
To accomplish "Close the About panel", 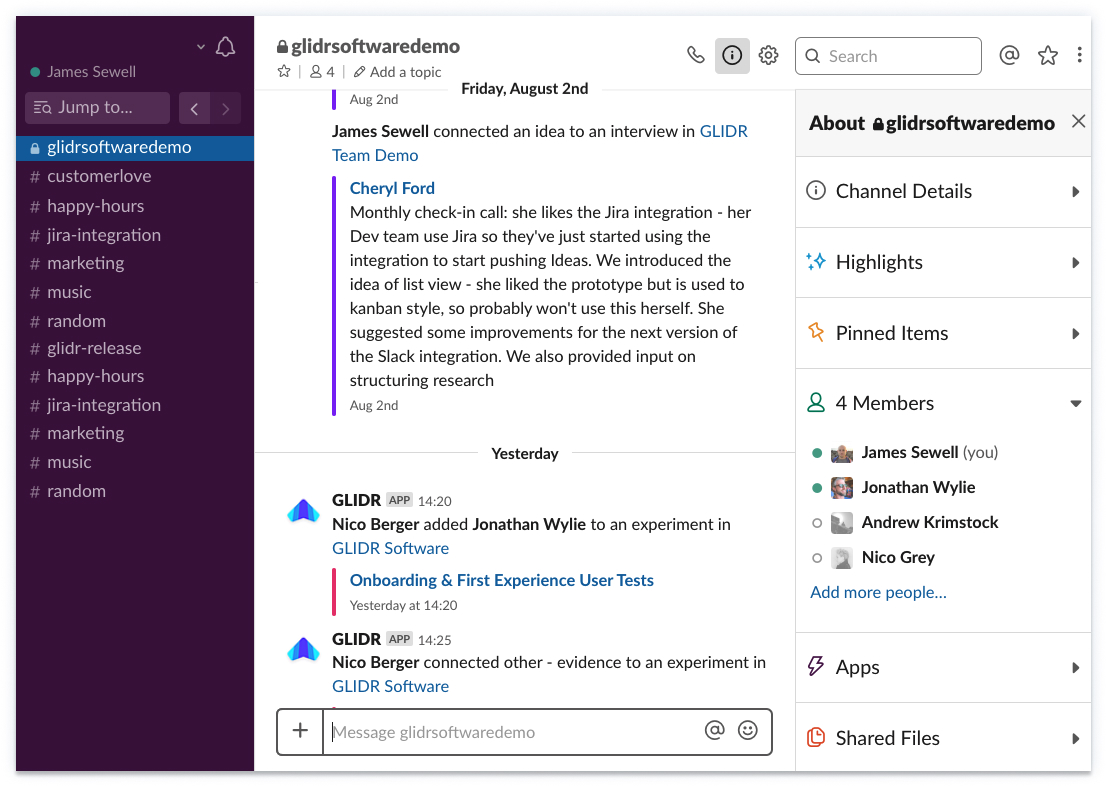I will pos(1078,121).
